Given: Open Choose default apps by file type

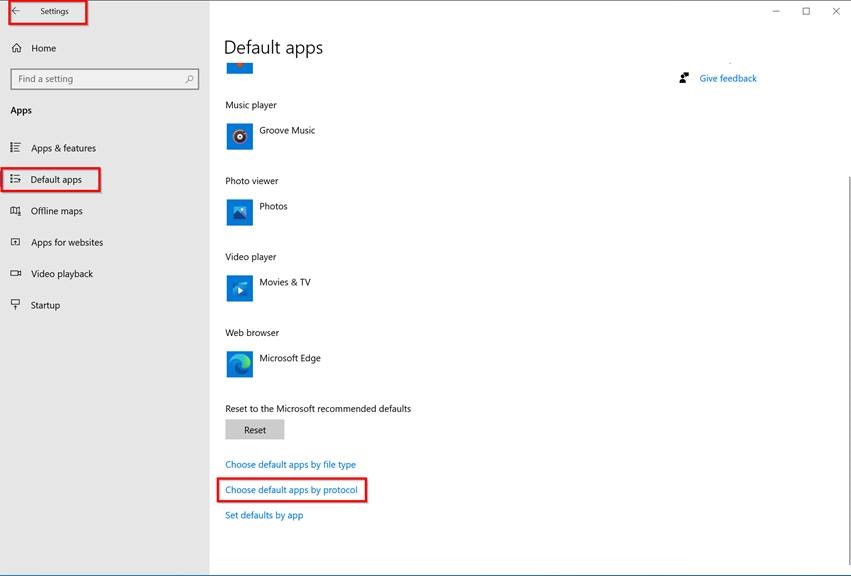Looking at the screenshot, I should [290, 465].
